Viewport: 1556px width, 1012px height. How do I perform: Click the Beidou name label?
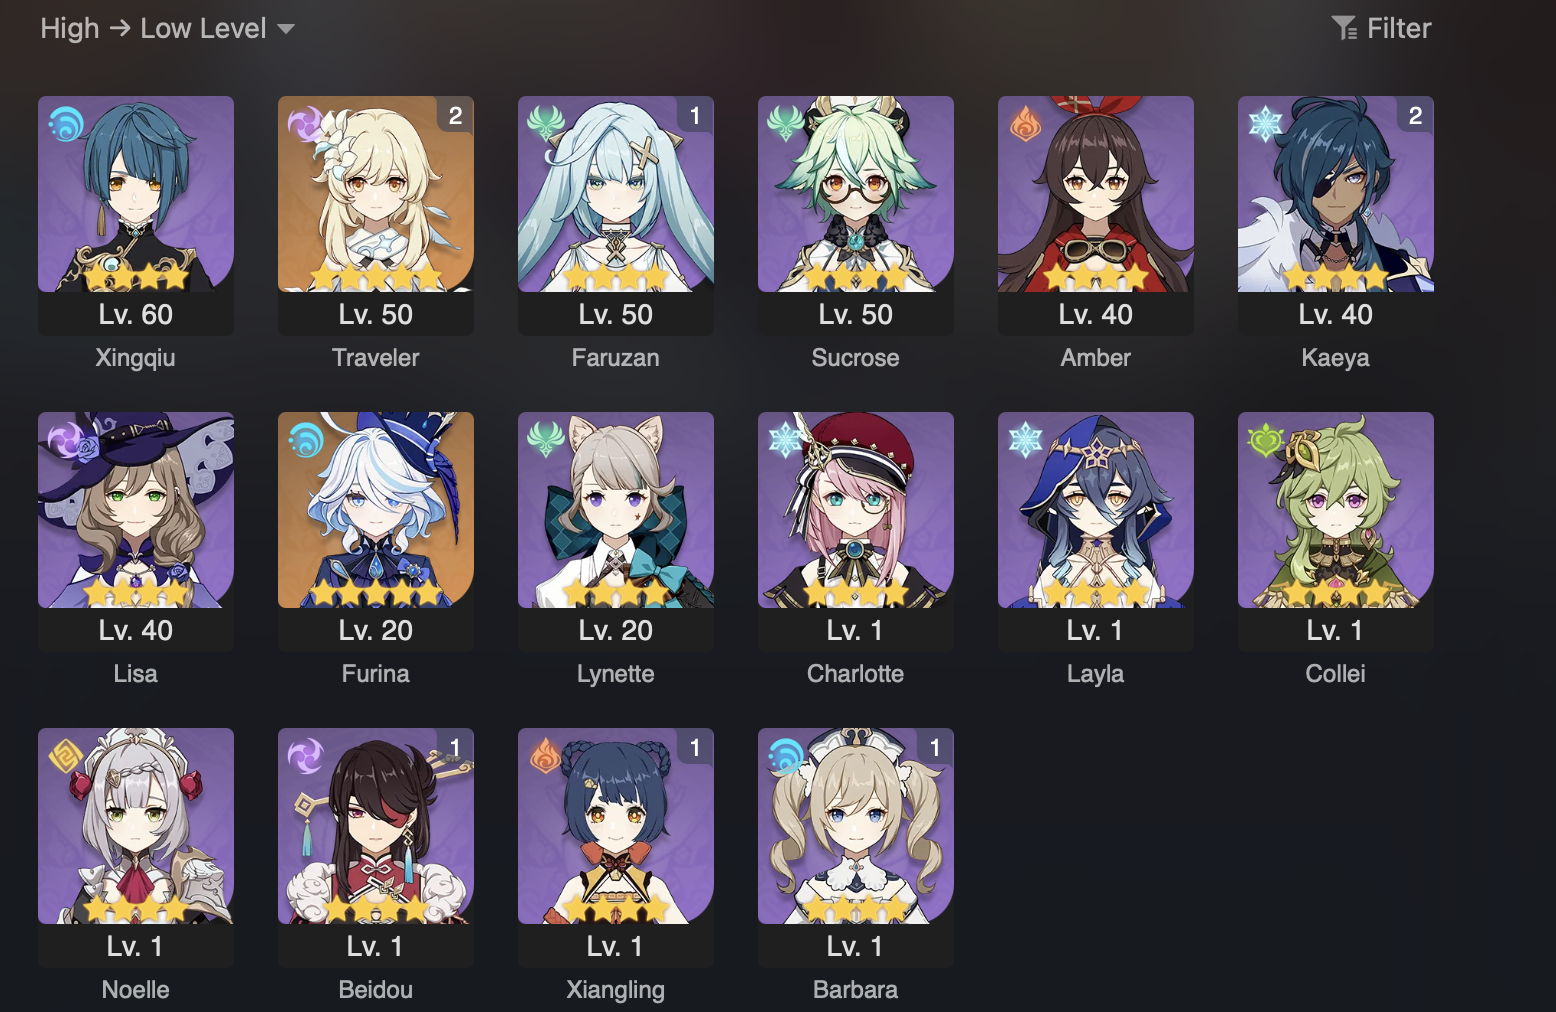tap(376, 990)
